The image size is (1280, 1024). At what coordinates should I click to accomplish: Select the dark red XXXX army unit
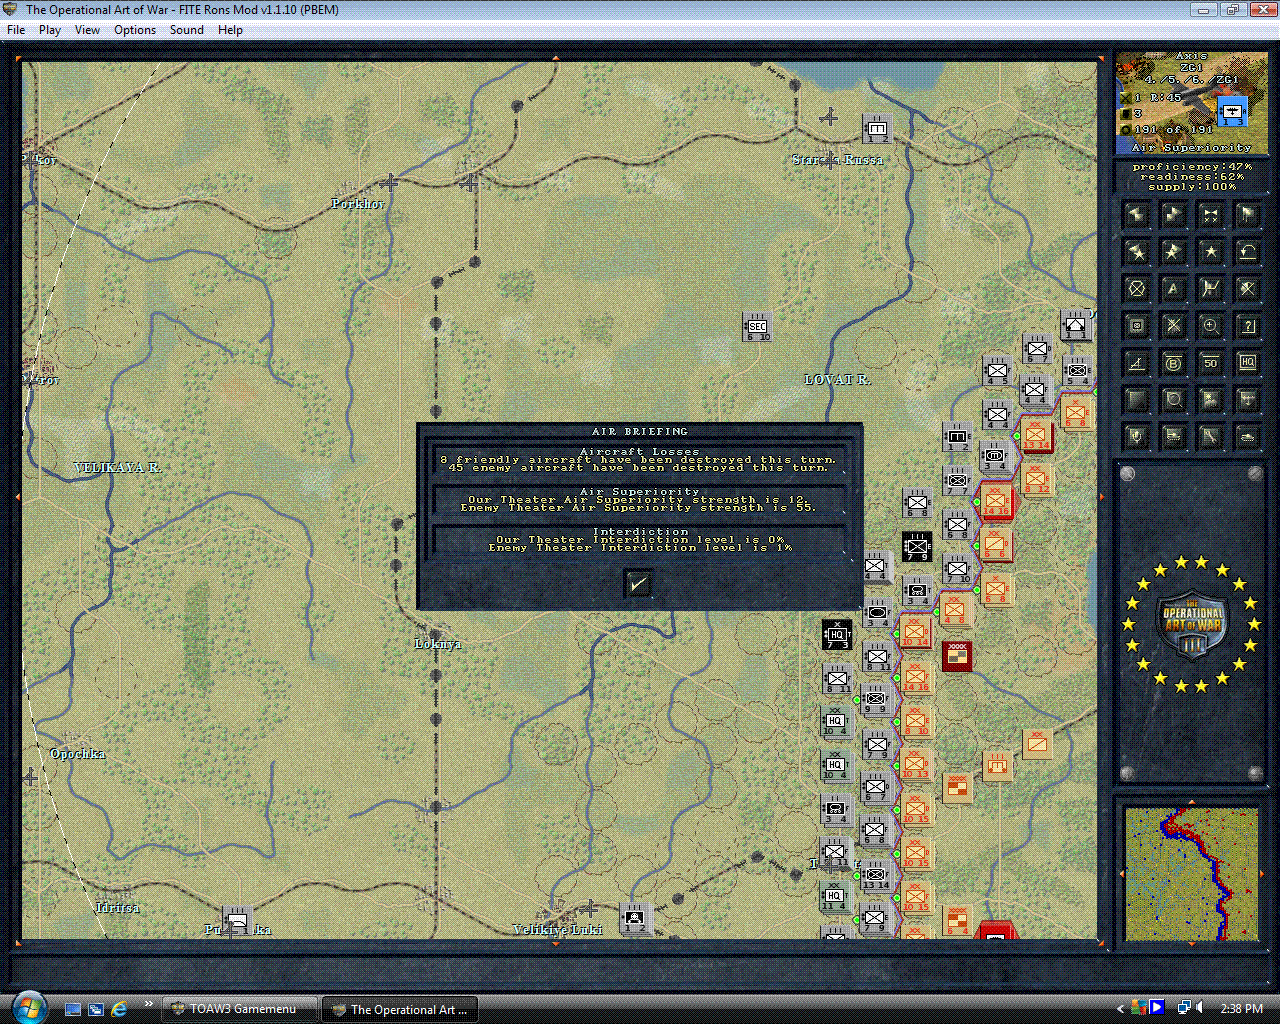click(x=957, y=656)
